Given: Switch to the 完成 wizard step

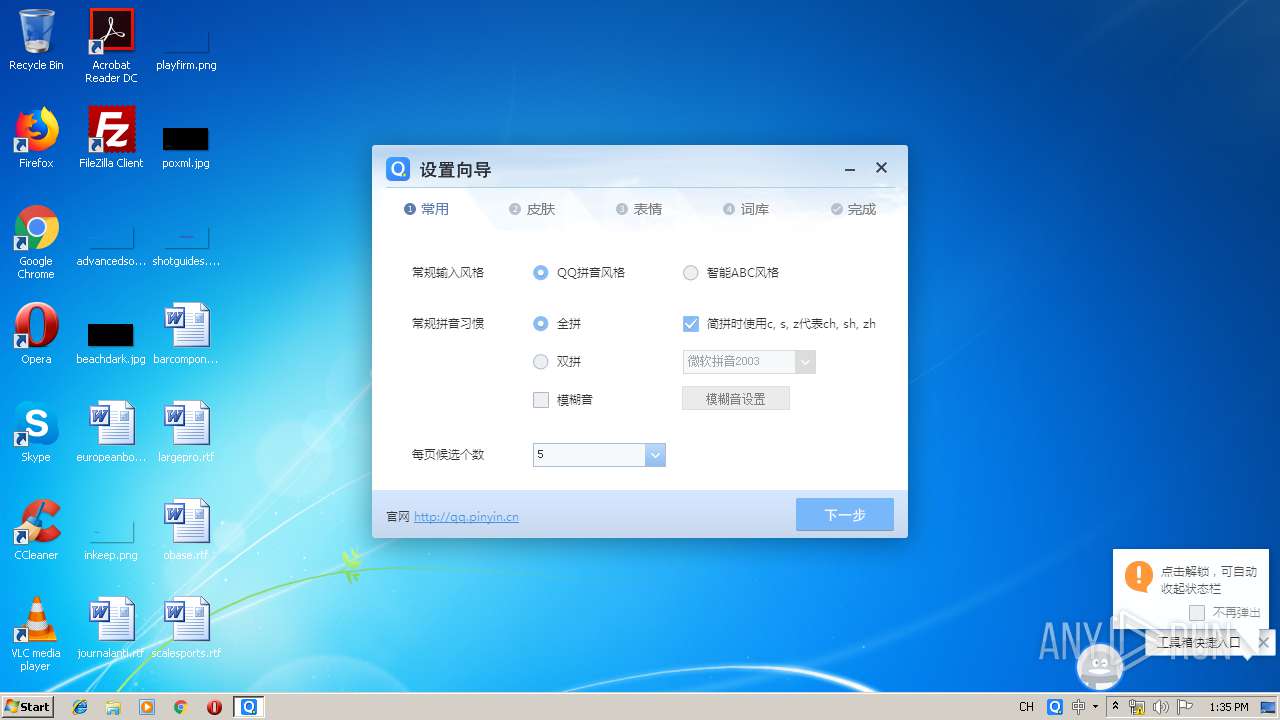Looking at the screenshot, I should (853, 209).
